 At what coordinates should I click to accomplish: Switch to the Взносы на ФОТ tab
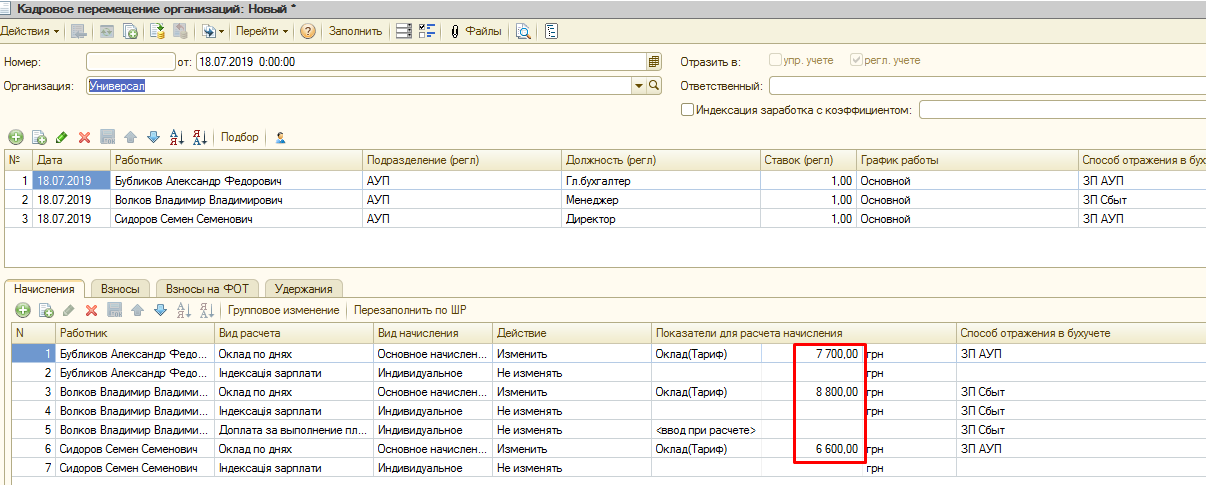tap(207, 288)
